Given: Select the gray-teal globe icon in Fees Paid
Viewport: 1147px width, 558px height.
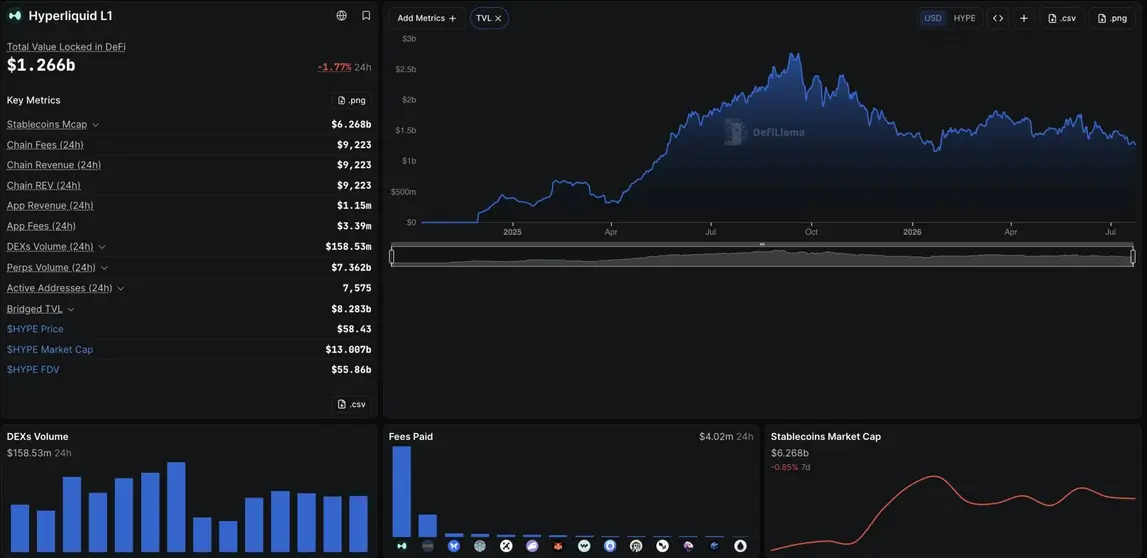Looking at the screenshot, I should 480,546.
